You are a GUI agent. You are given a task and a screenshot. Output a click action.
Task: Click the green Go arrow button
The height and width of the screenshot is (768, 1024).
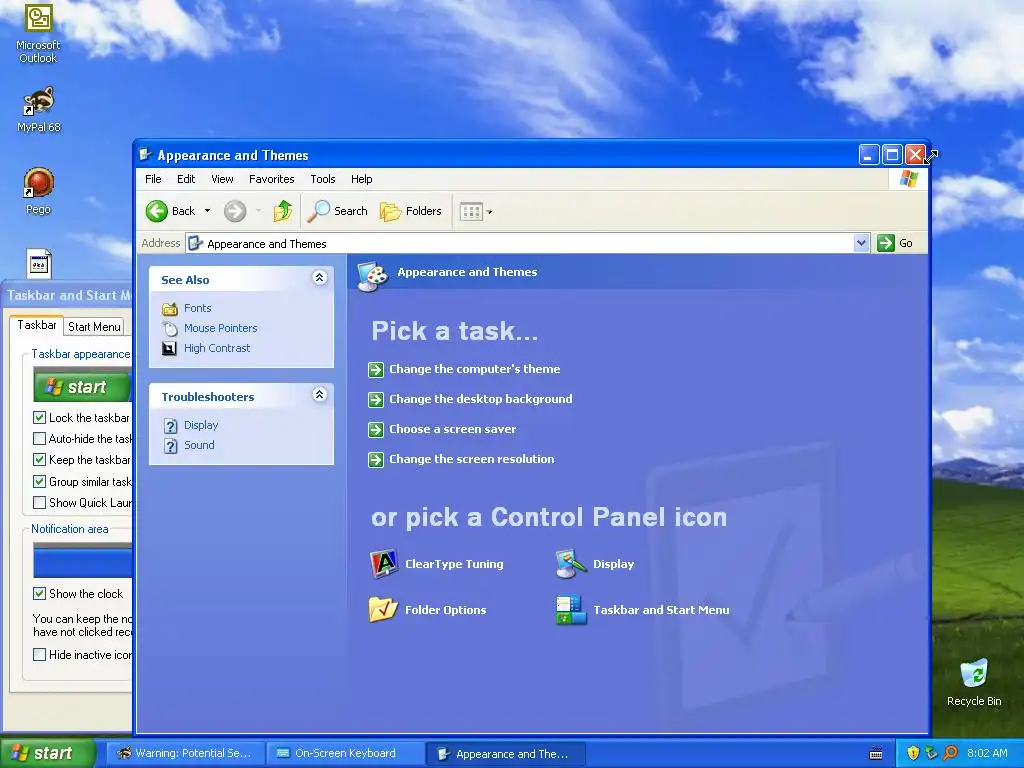(886, 243)
